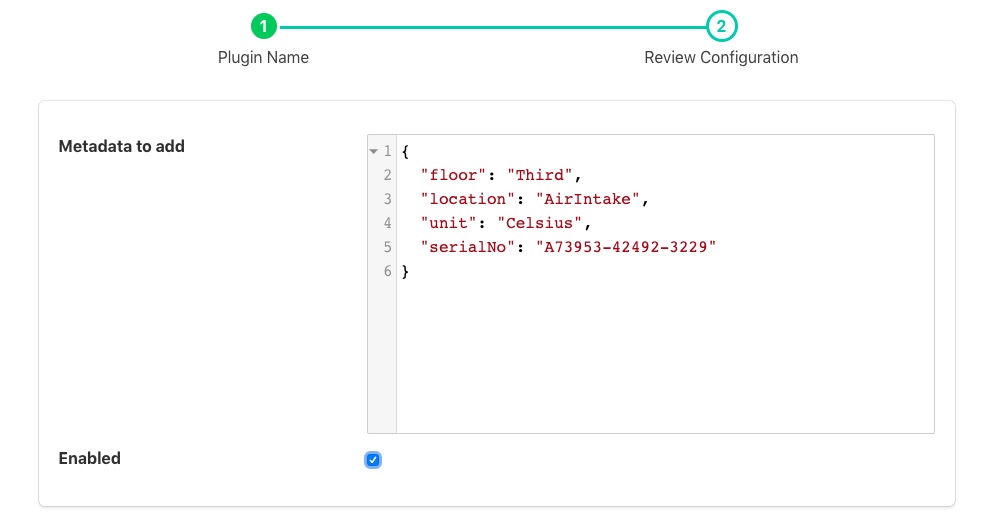Open the Plugin Name step
This screenshot has width=994, height=515.
263,57
